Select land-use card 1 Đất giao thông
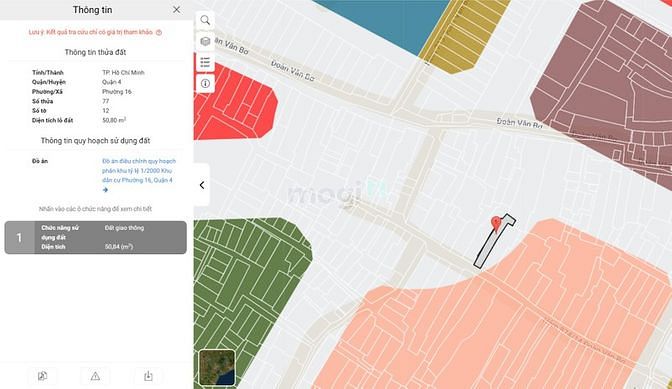This screenshot has width=672, height=389. (96, 237)
